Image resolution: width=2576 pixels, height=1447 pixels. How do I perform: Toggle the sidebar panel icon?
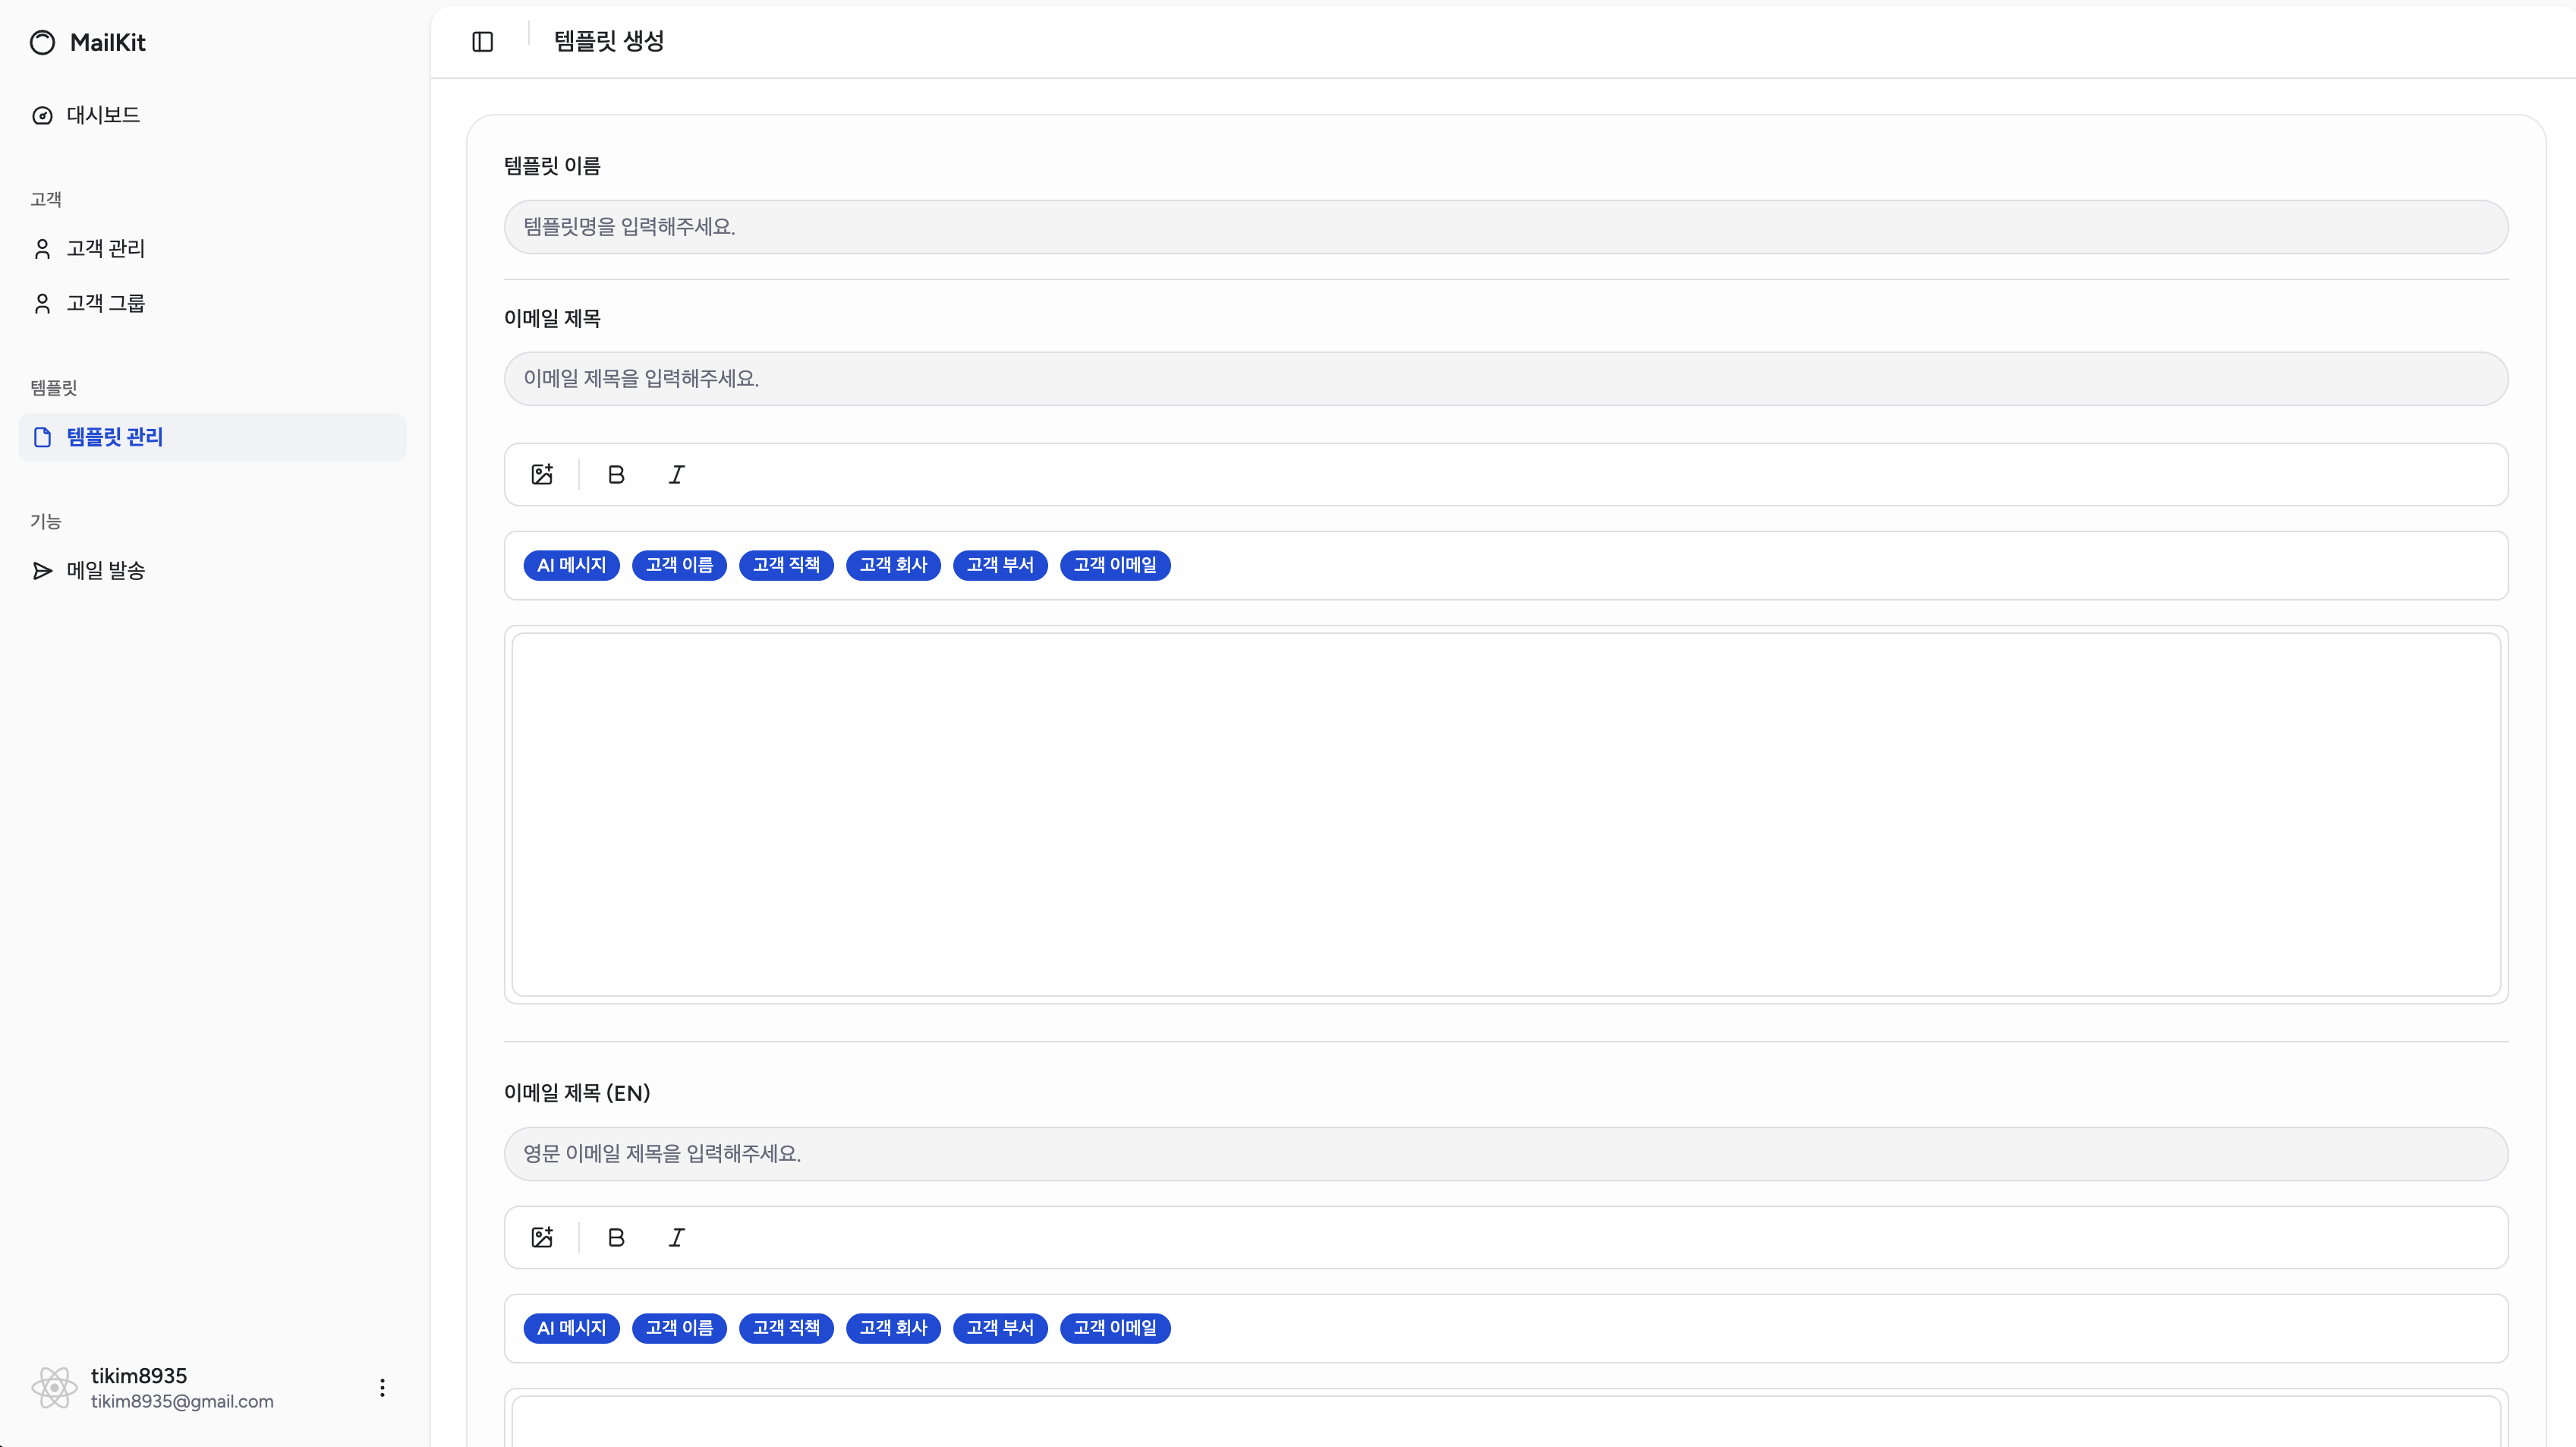[482, 41]
